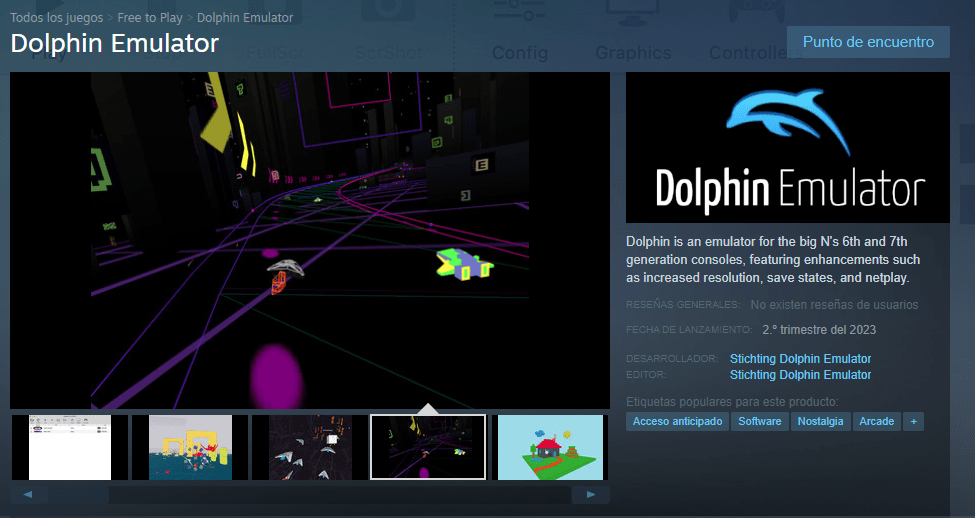Open the 'Todos los juegos' breadcrumb

click(57, 17)
